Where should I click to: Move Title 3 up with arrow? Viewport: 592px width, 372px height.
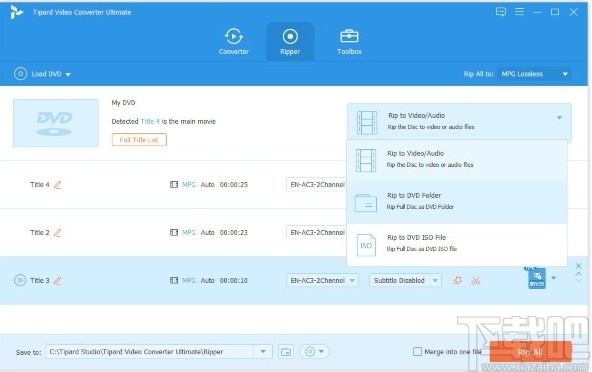click(x=578, y=274)
